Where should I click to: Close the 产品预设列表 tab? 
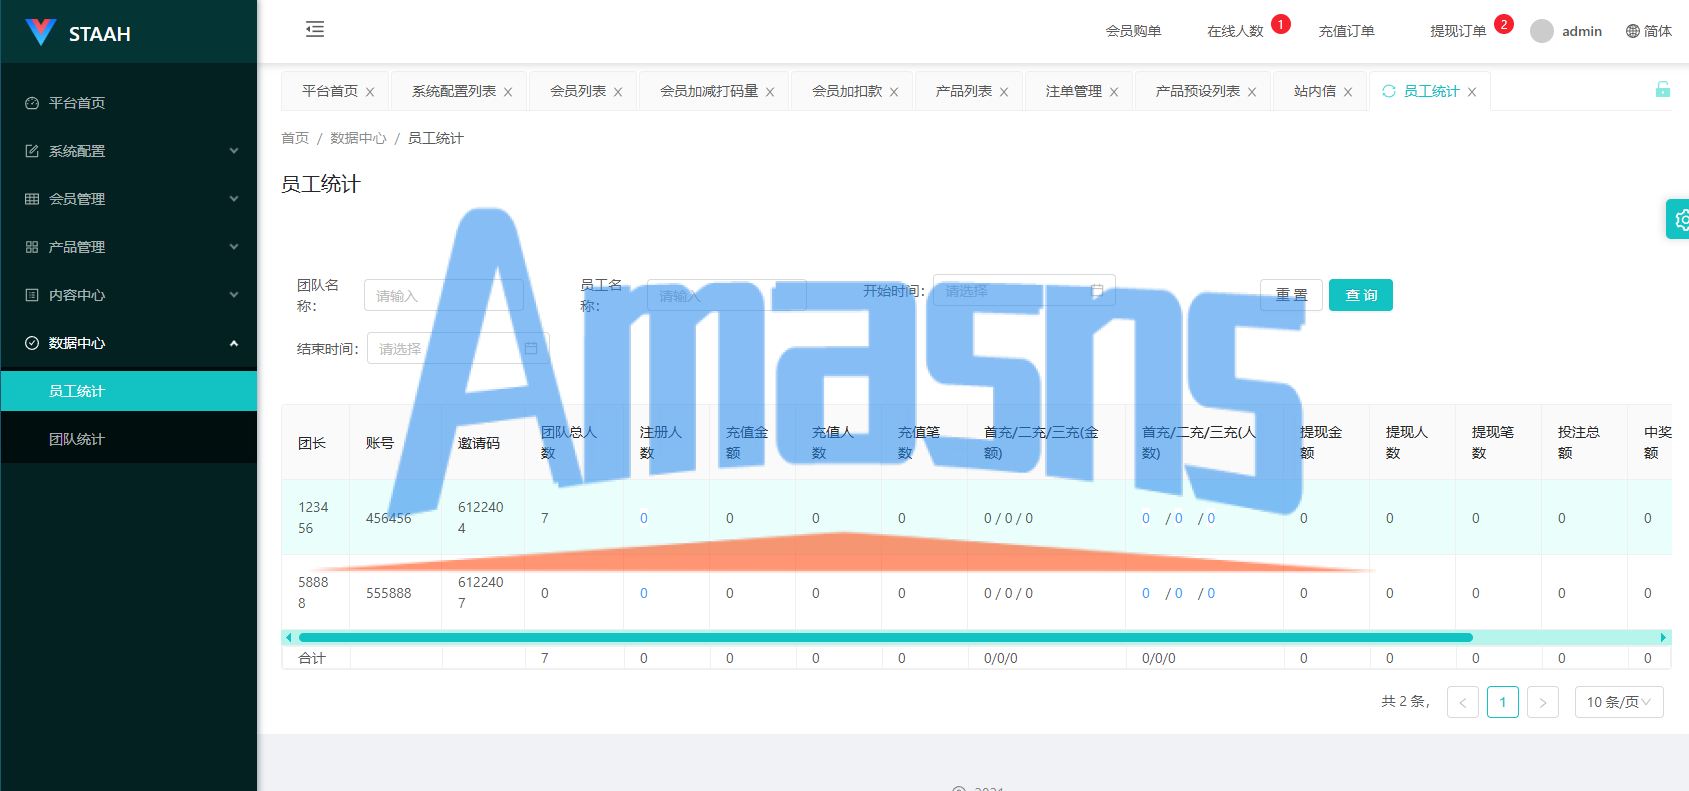(x=1252, y=92)
